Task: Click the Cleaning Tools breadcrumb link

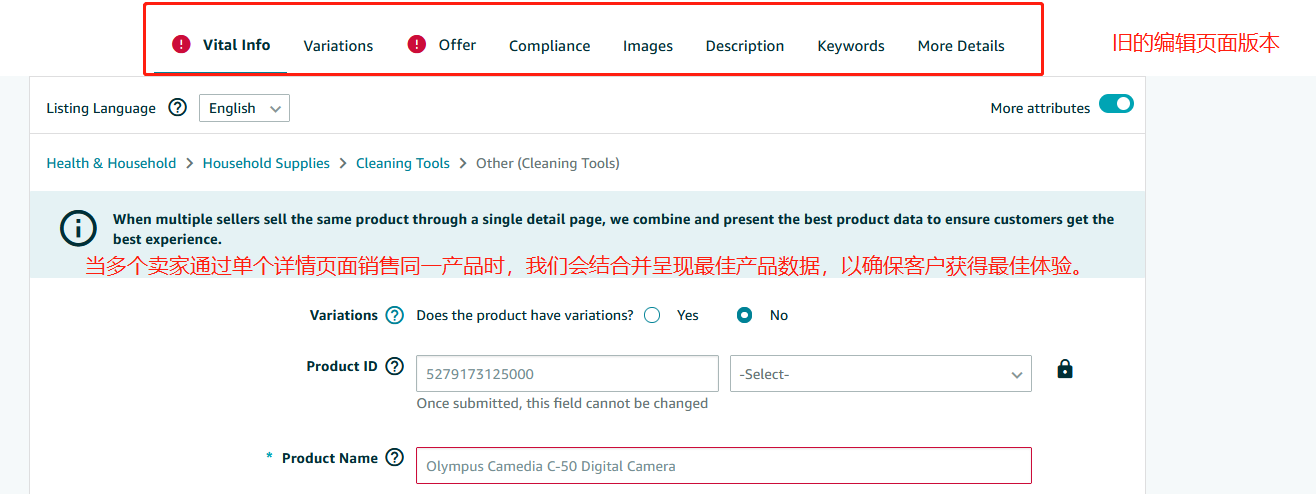Action: [403, 163]
